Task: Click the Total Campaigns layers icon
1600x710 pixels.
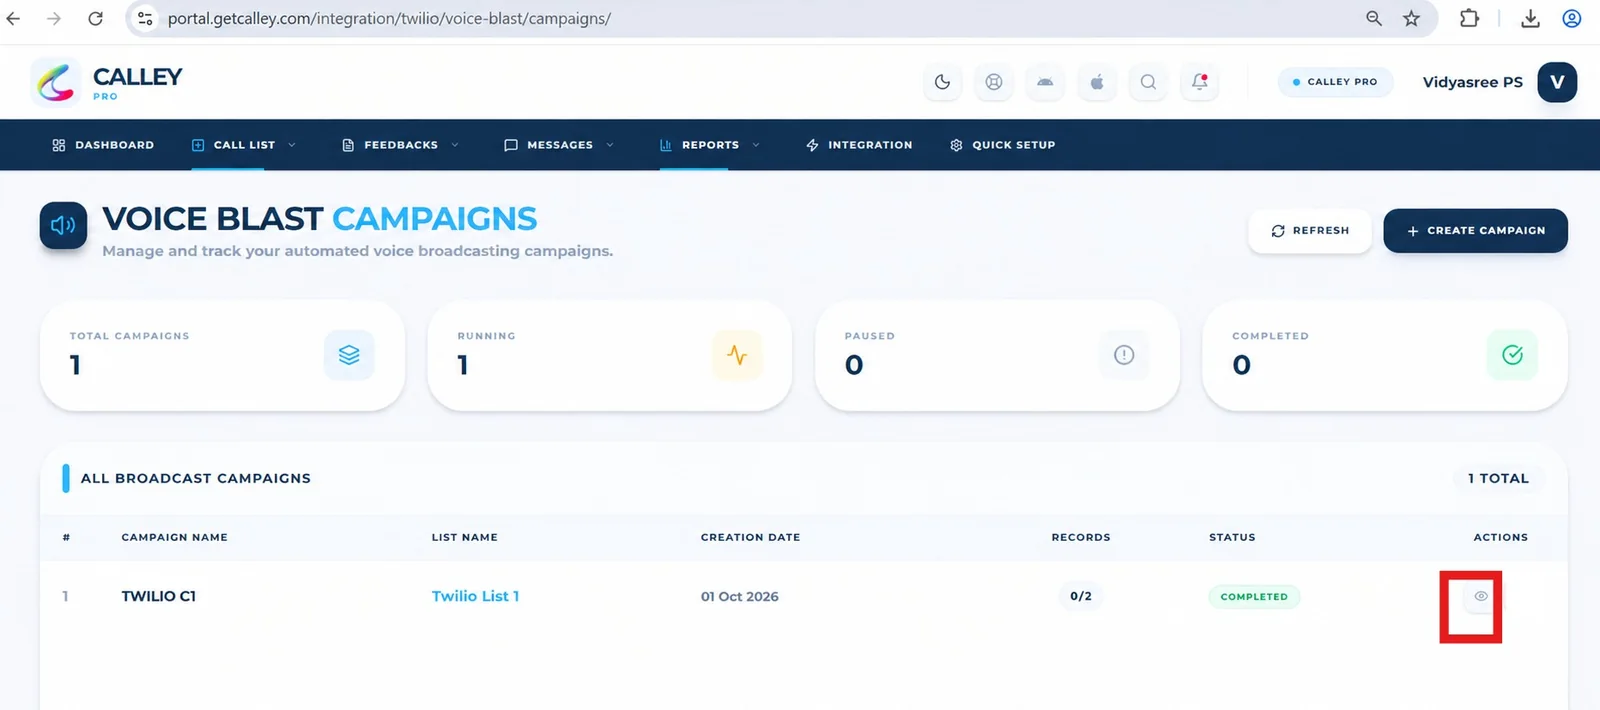Action: click(349, 355)
